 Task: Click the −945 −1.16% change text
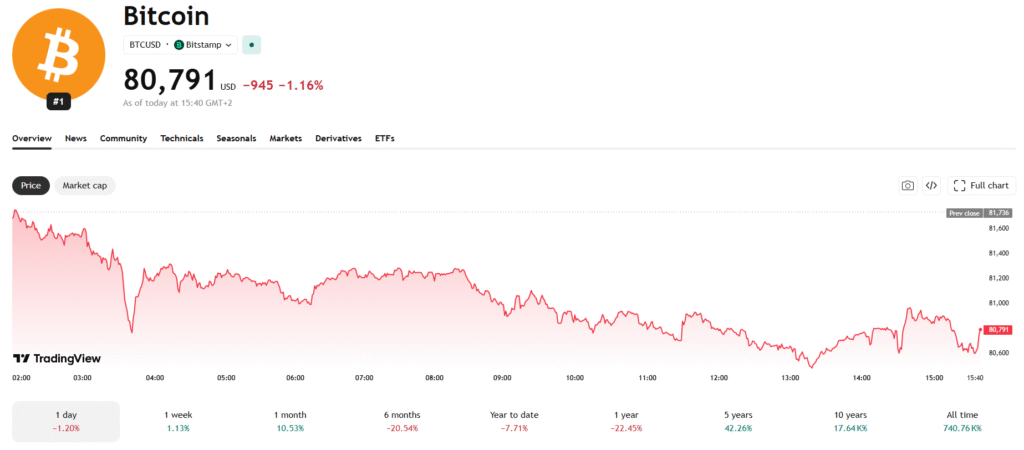[x=283, y=85]
